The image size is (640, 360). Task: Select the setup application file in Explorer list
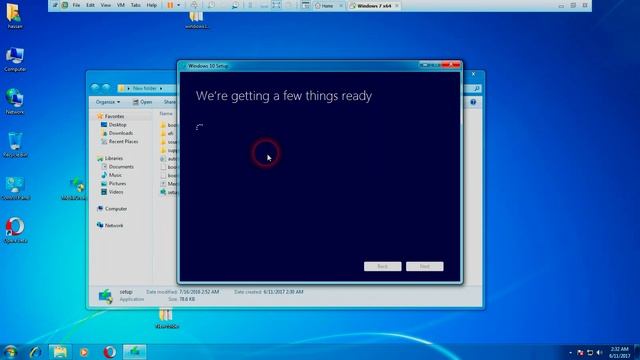pyautogui.click(x=169, y=192)
